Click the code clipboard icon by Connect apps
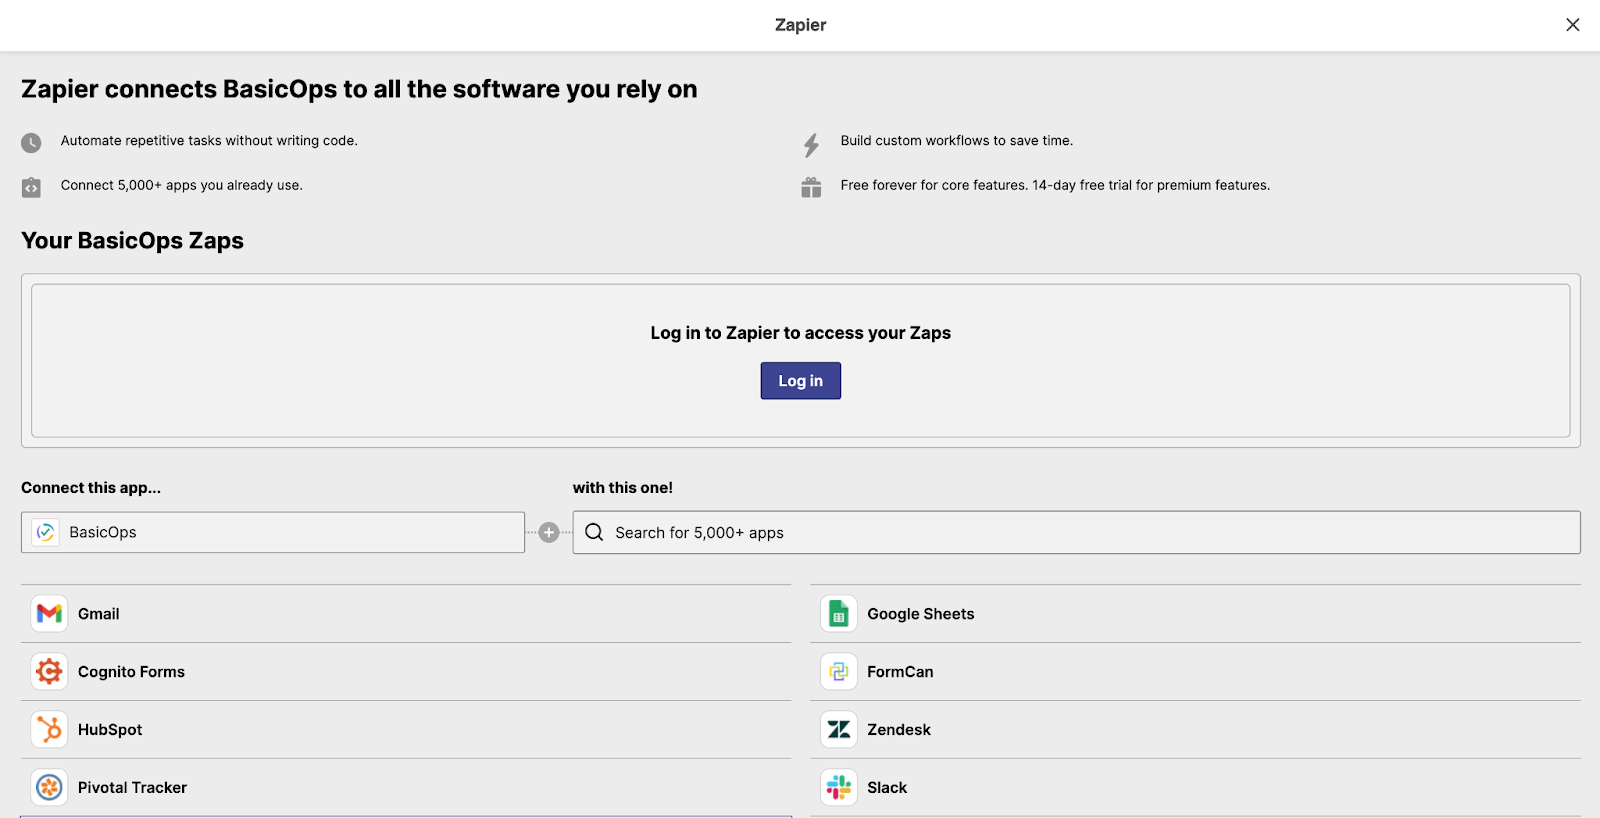Viewport: 1600px width, 818px height. pos(31,187)
